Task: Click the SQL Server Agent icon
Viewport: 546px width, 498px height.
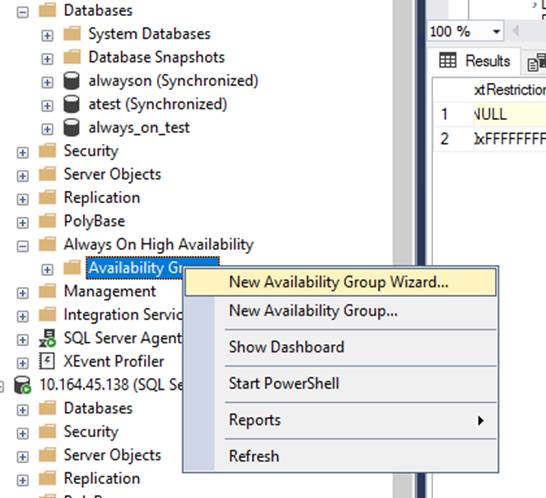Action: [47, 338]
